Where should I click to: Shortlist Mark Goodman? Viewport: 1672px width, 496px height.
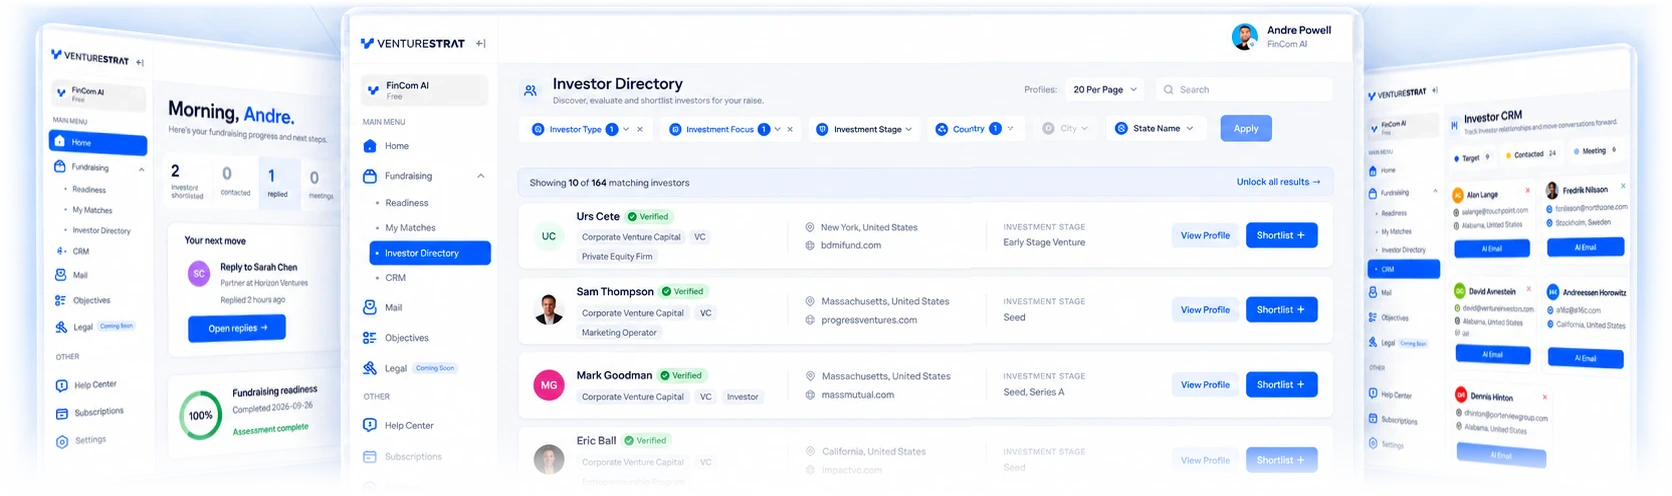coord(1281,385)
